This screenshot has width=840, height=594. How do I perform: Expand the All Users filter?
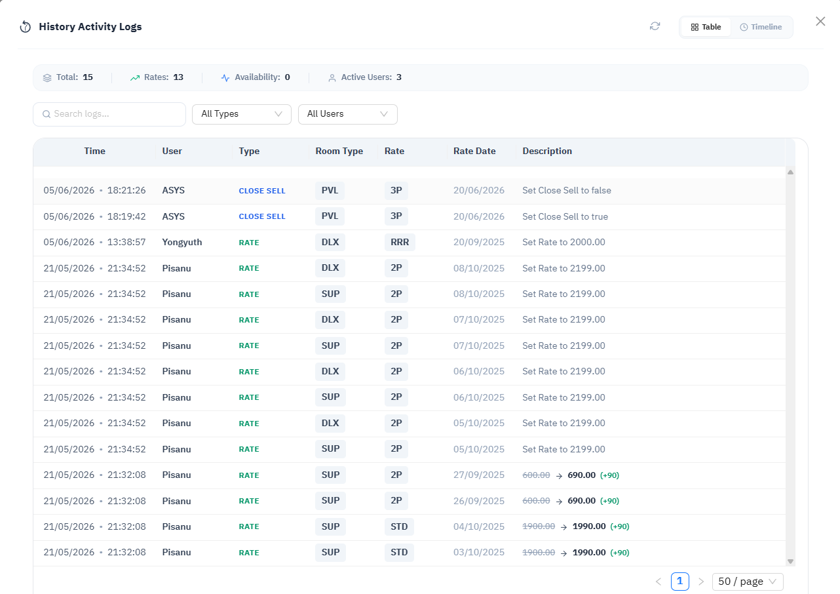click(x=348, y=114)
